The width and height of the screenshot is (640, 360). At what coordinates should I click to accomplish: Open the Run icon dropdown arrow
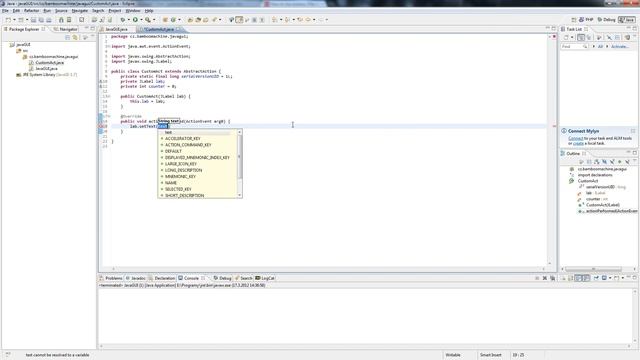141,20
